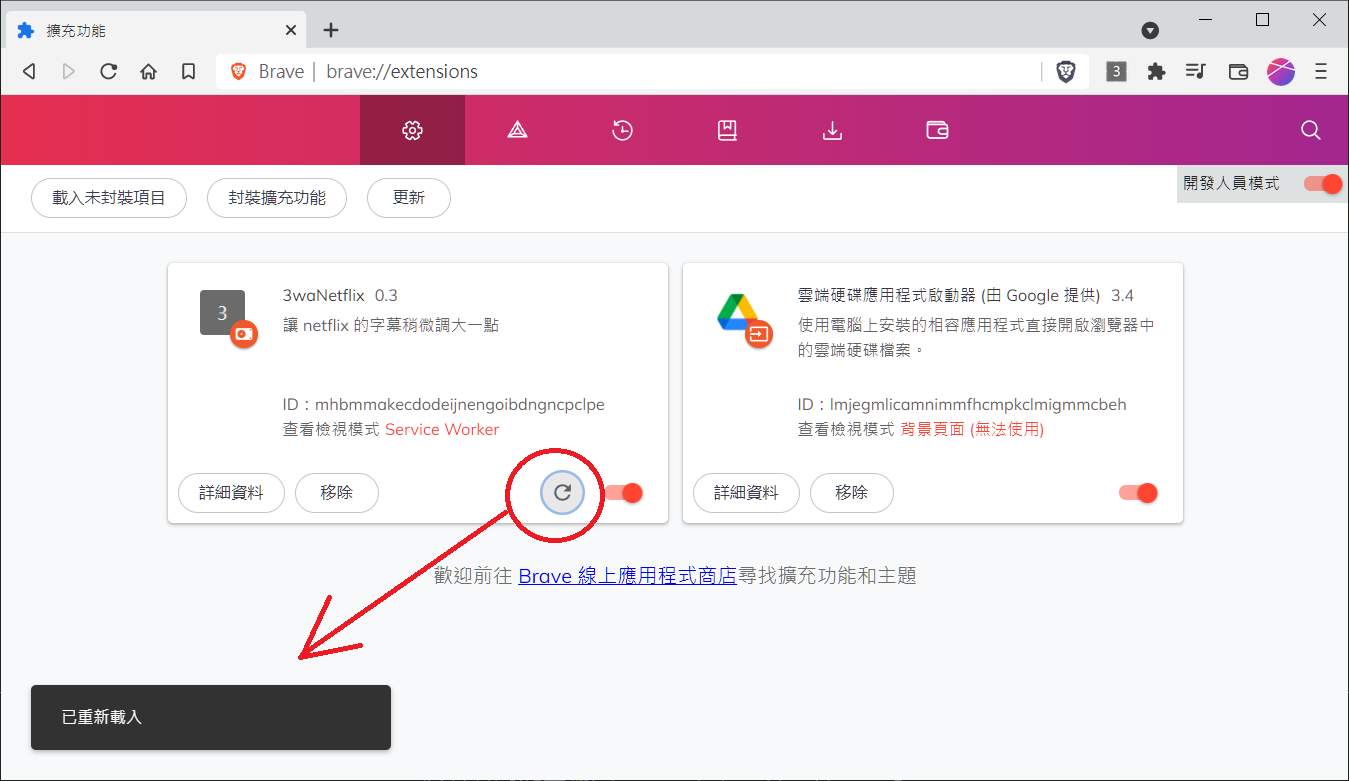Click the 雲端硬碟應用程式啟動器 title text
Image resolution: width=1349 pixels, height=781 pixels.
(949, 295)
